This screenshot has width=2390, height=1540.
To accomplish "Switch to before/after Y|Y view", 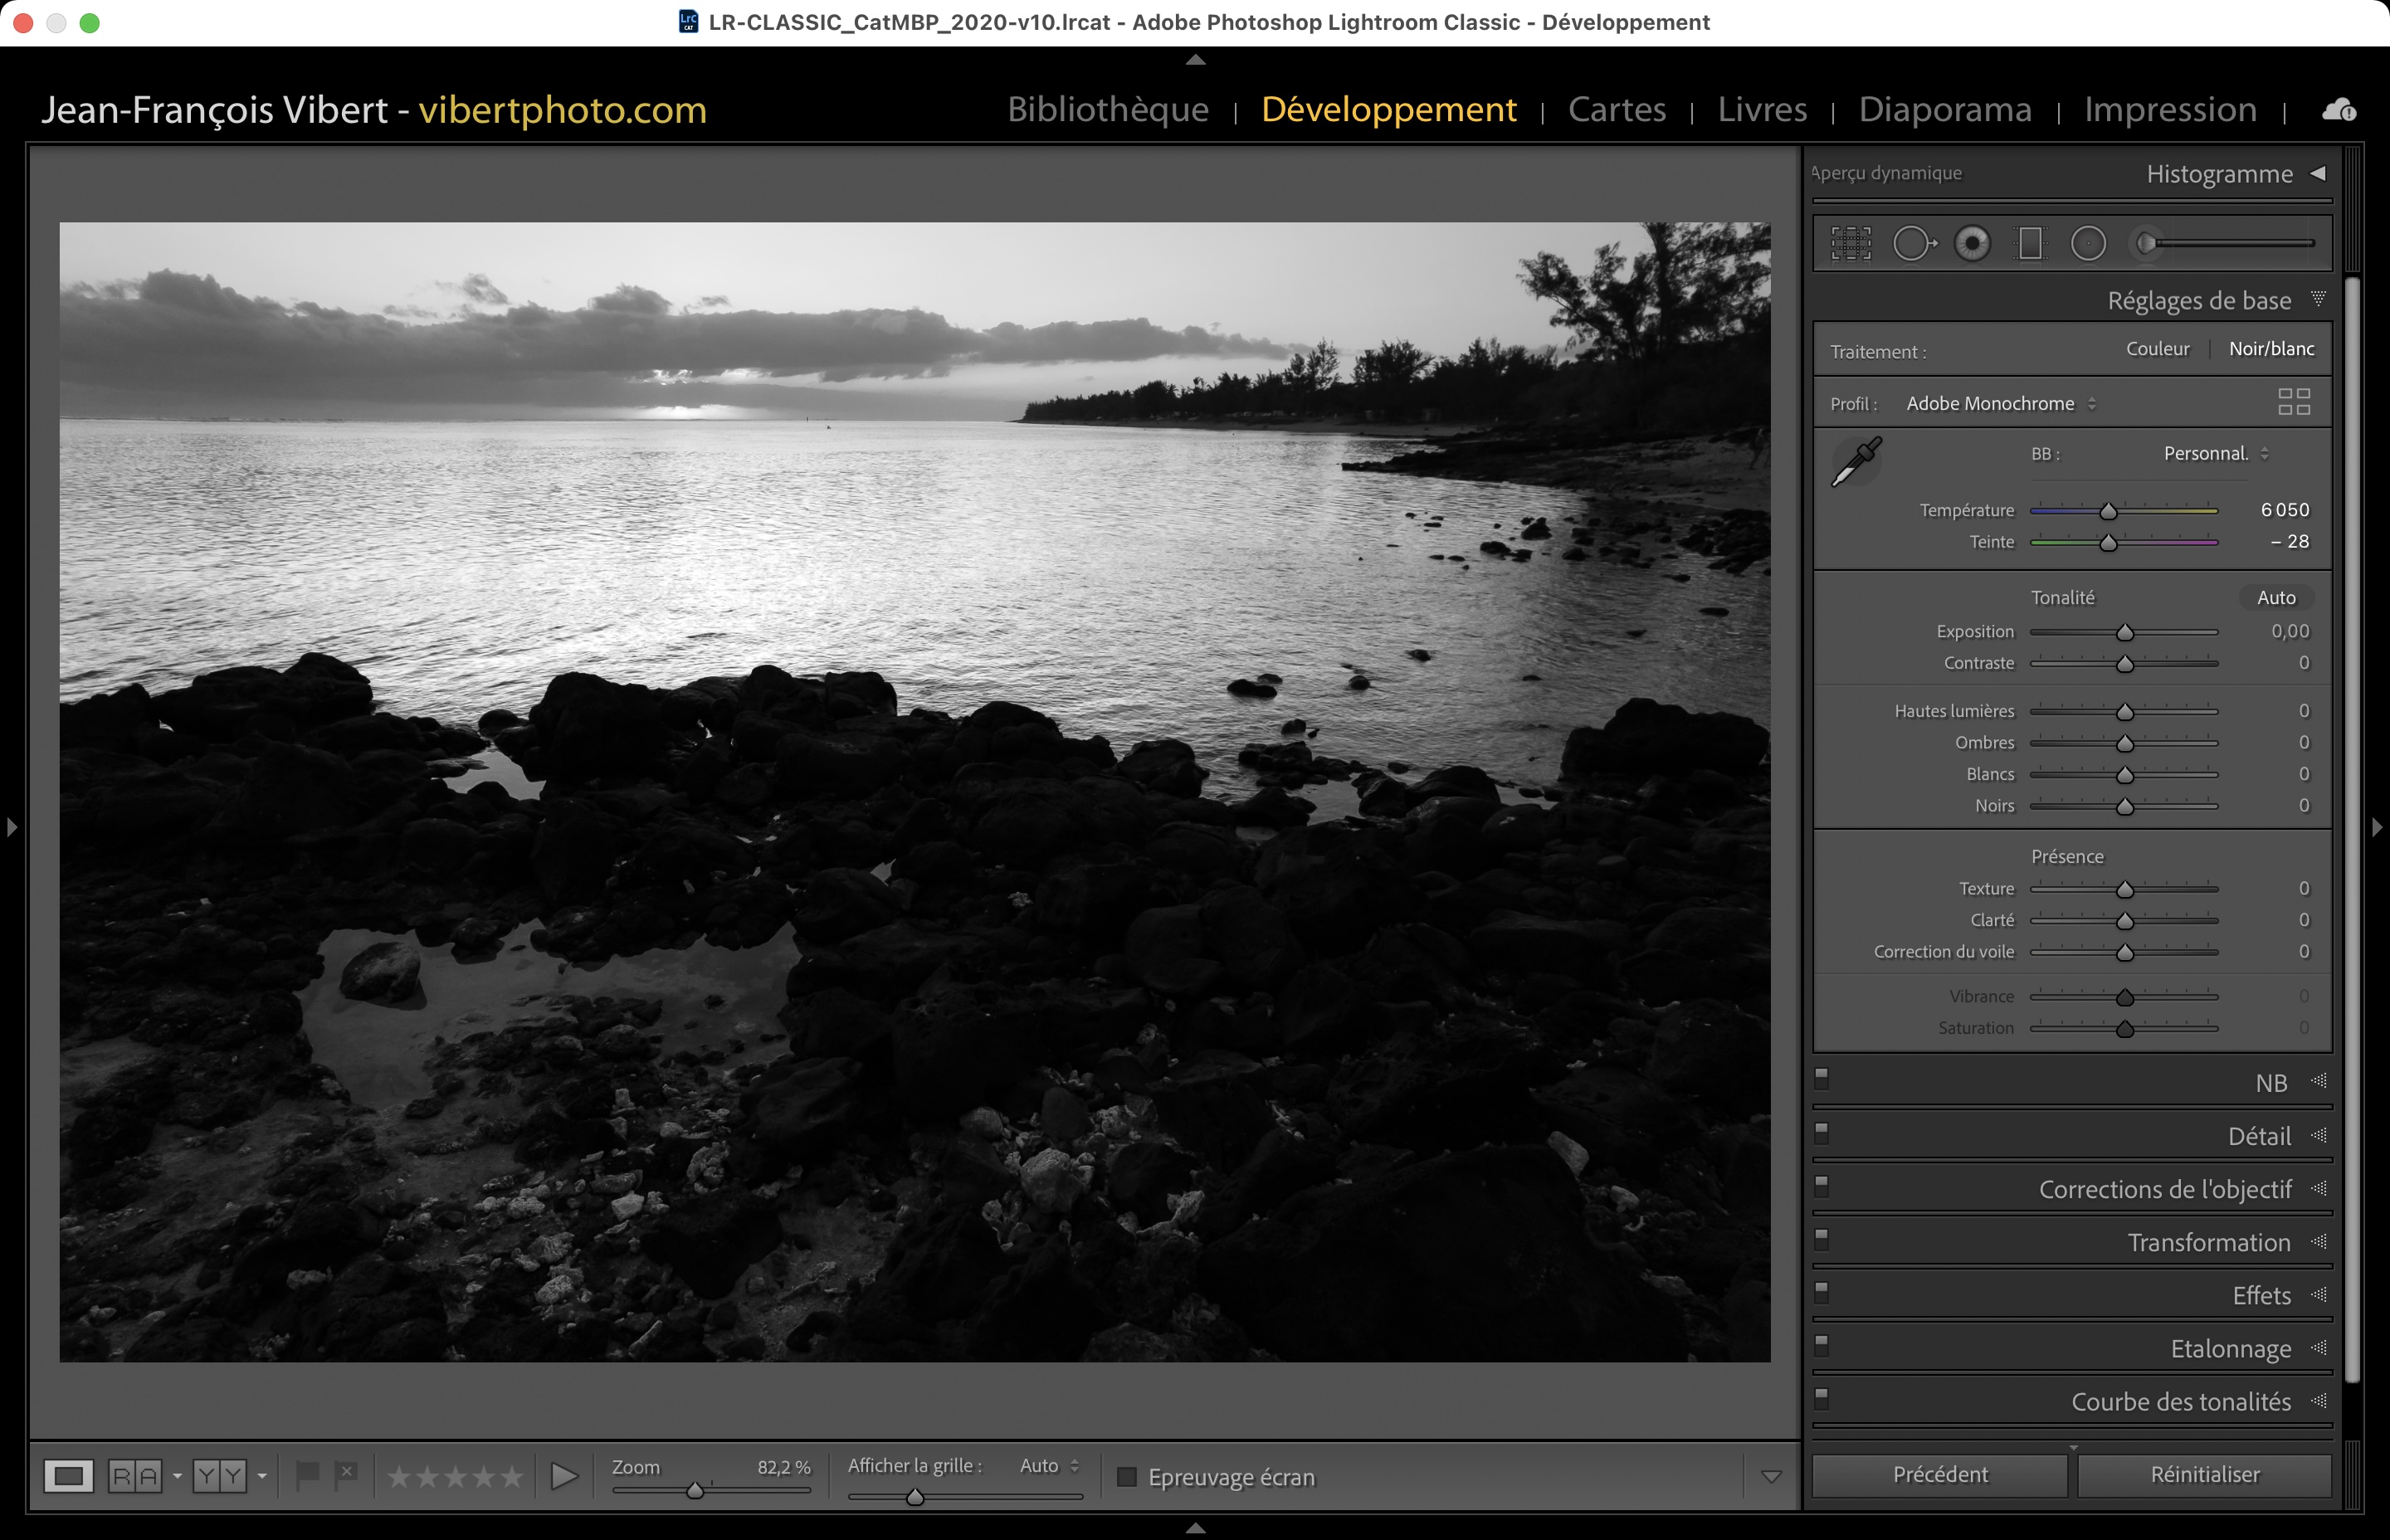I will [219, 1476].
